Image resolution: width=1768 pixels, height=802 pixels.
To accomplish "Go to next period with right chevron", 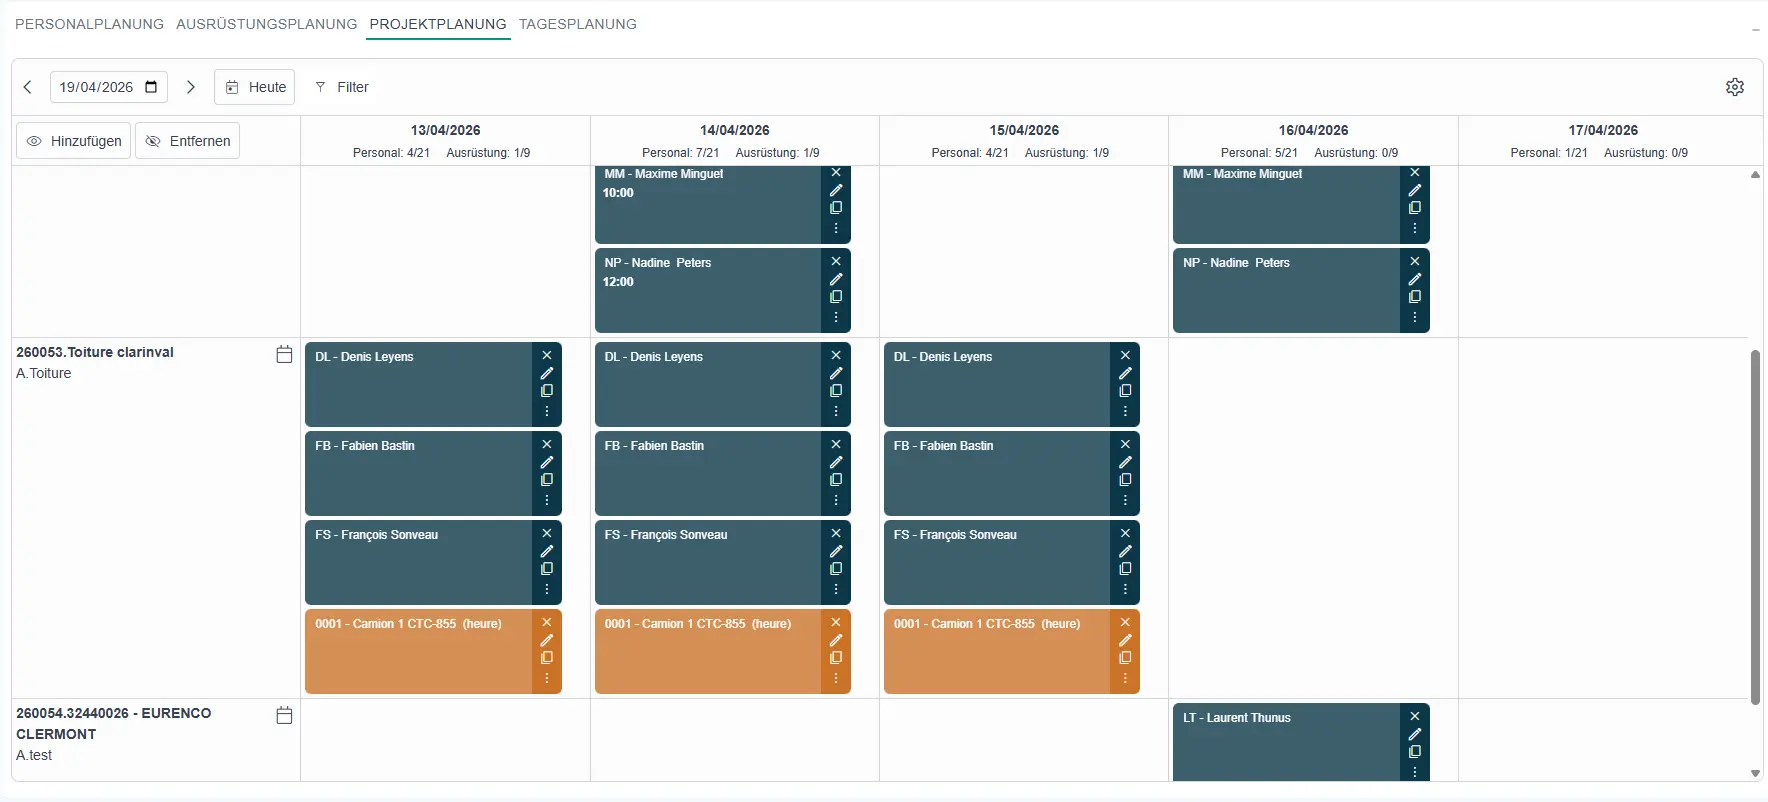I will pos(191,87).
